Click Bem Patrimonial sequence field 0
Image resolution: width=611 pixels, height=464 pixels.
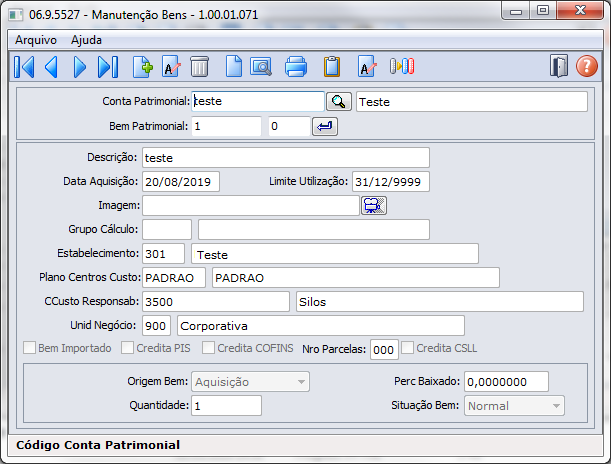289,126
